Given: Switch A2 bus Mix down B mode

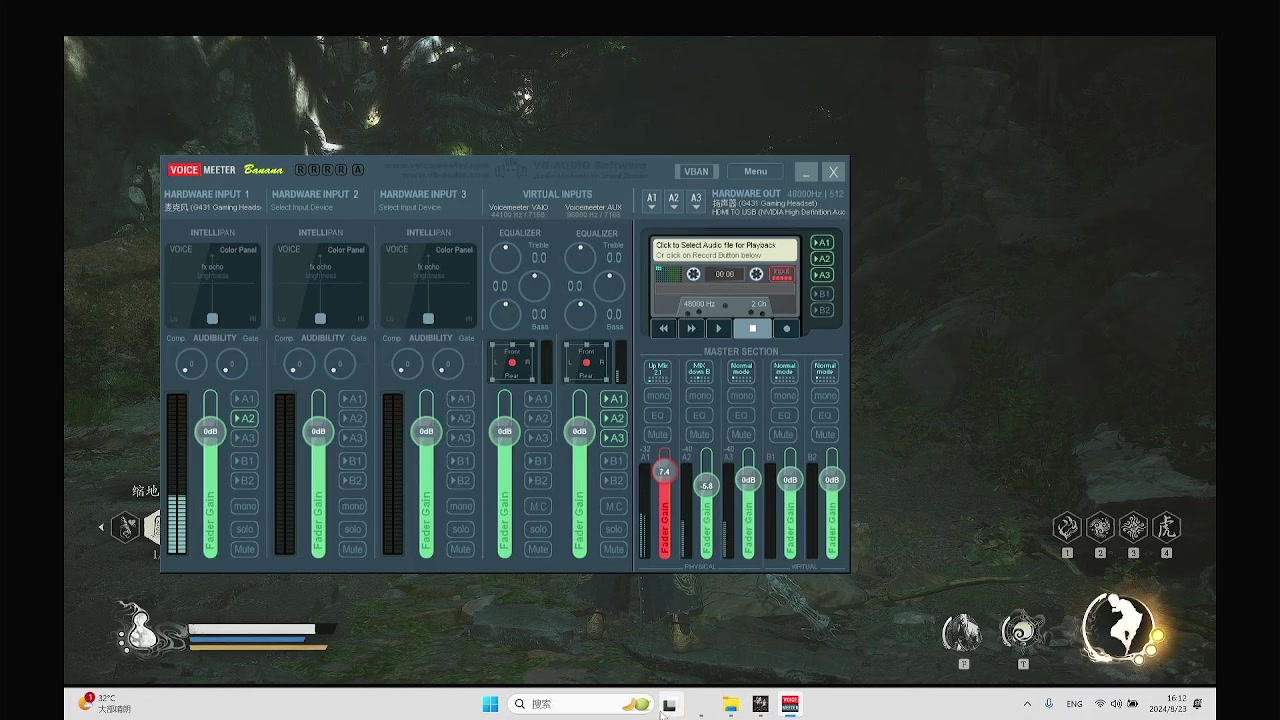Looking at the screenshot, I should [700, 370].
